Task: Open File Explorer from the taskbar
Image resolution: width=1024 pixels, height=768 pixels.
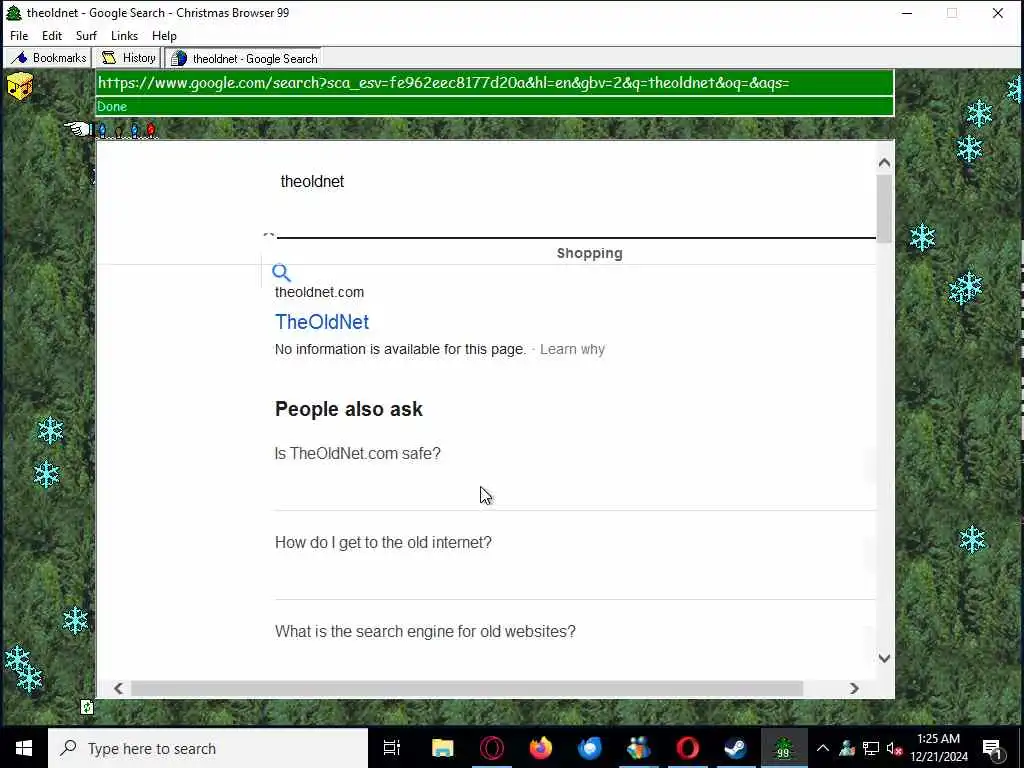Action: [442, 748]
